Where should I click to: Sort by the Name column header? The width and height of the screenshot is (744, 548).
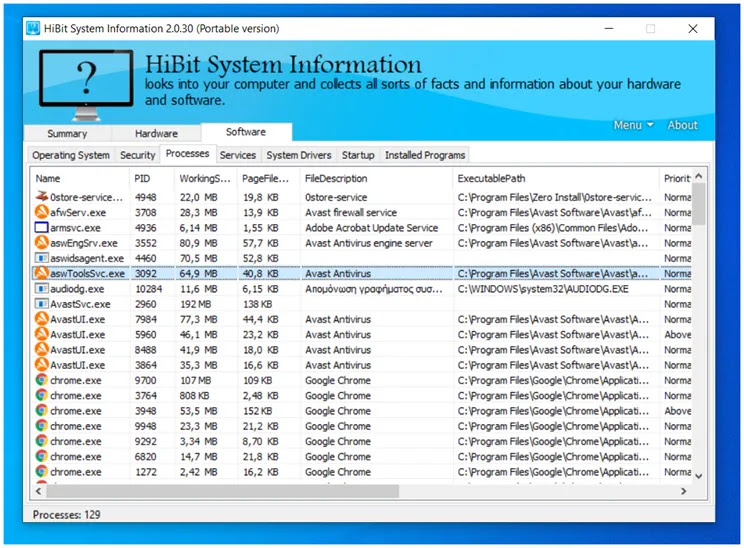(80, 178)
